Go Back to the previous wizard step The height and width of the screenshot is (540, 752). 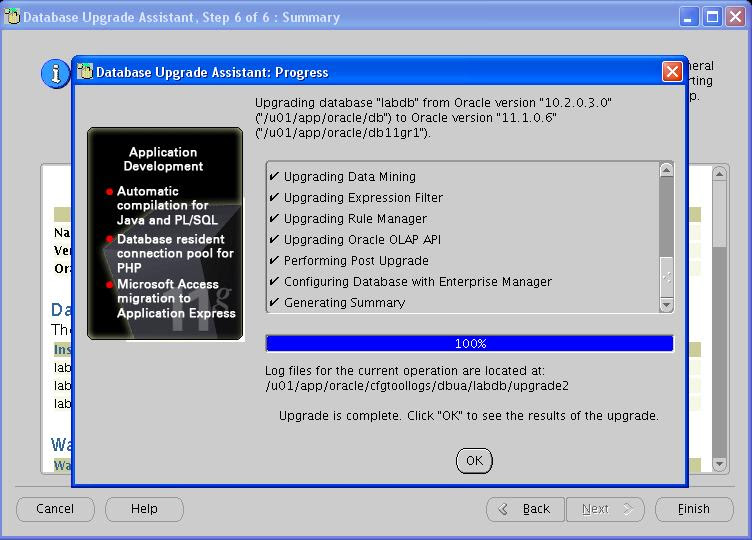click(526, 509)
